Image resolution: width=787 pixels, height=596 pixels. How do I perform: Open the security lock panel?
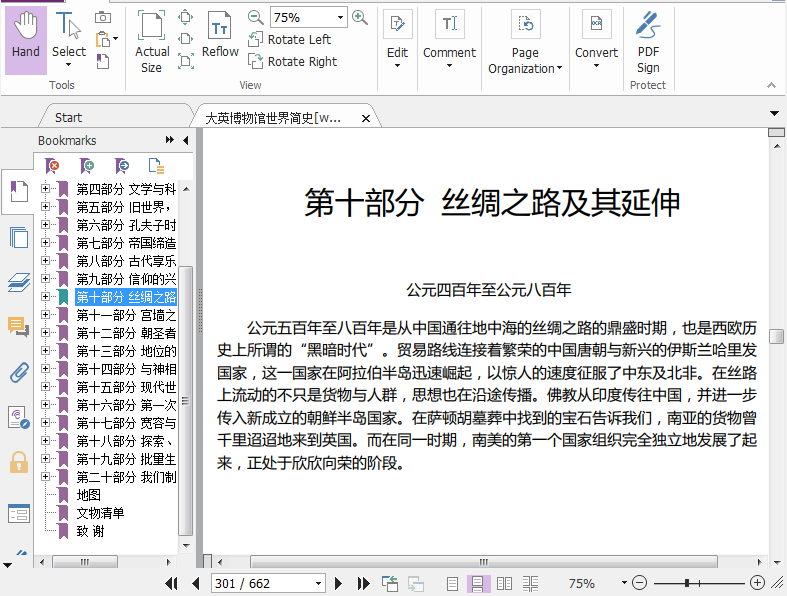(18, 462)
